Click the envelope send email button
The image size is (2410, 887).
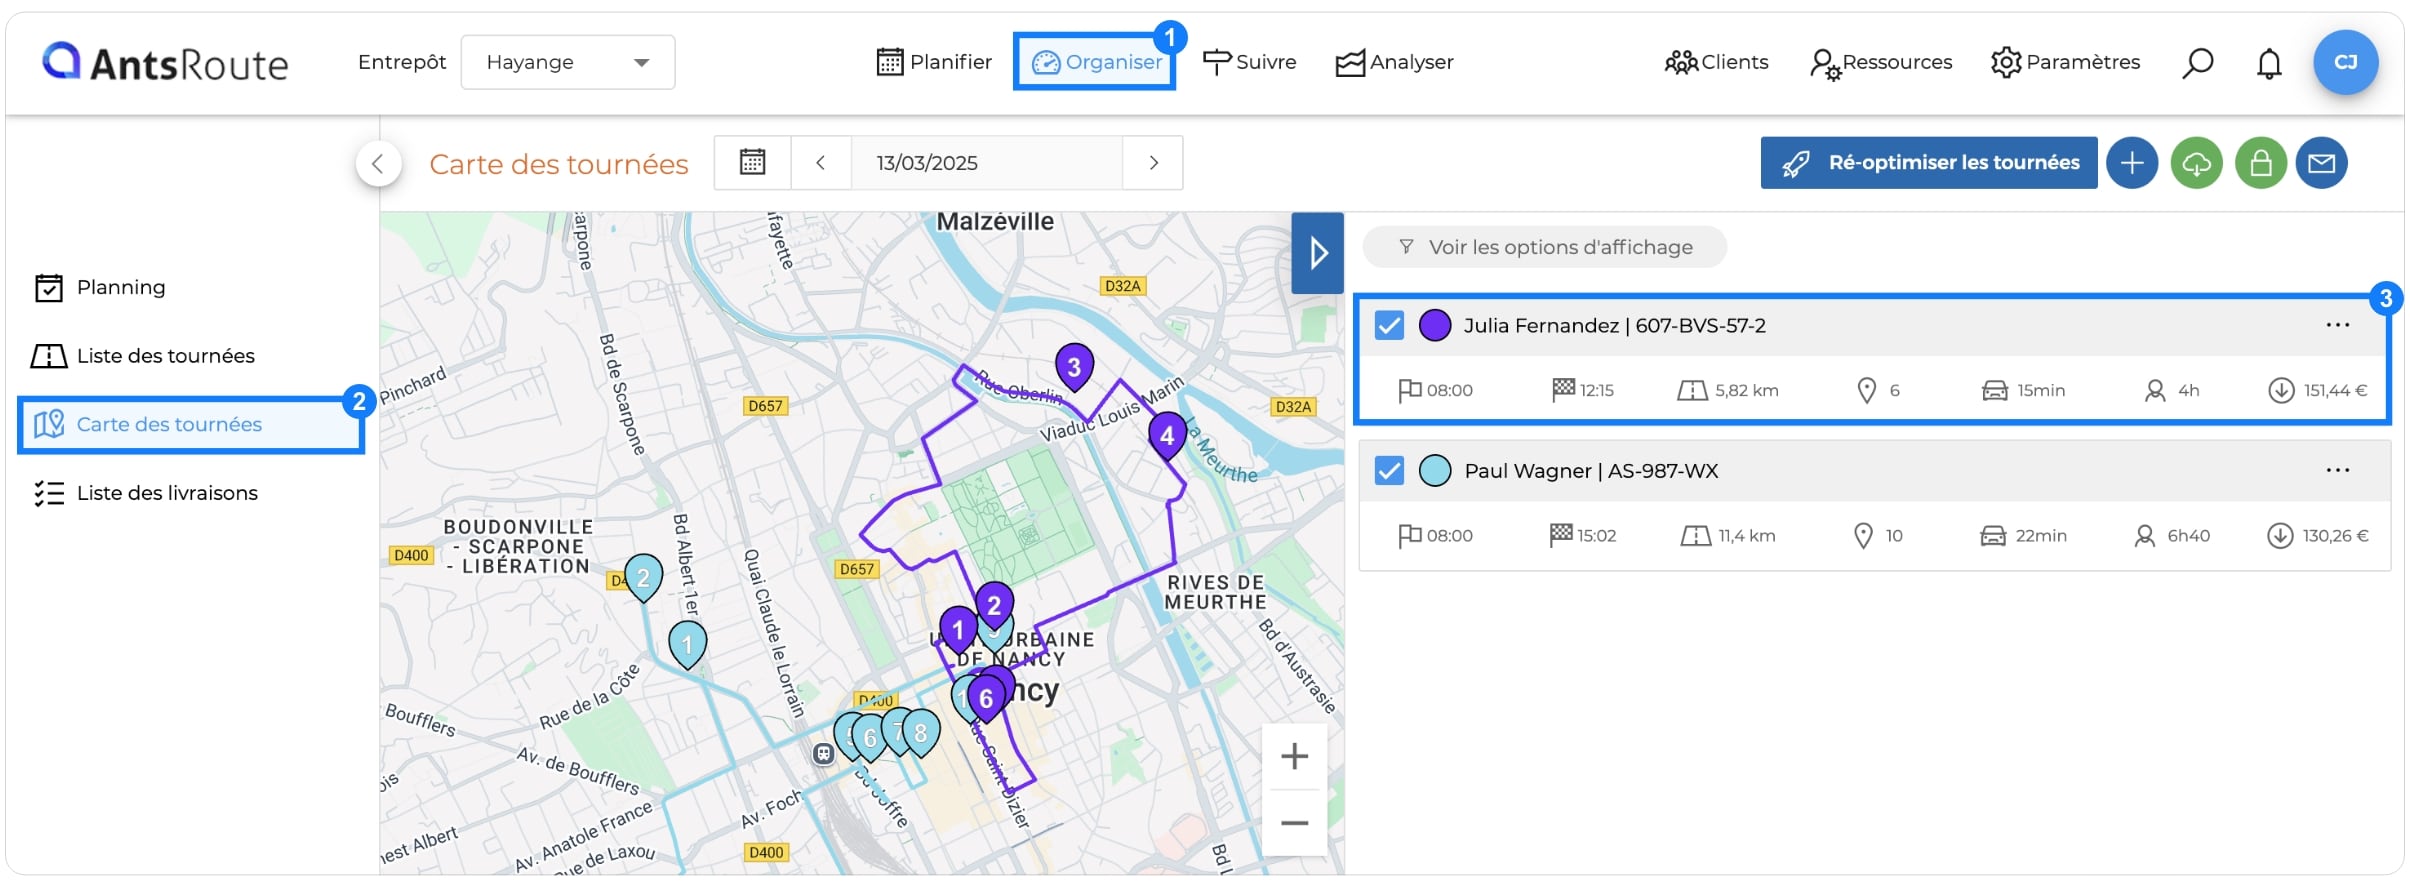pos(2321,162)
